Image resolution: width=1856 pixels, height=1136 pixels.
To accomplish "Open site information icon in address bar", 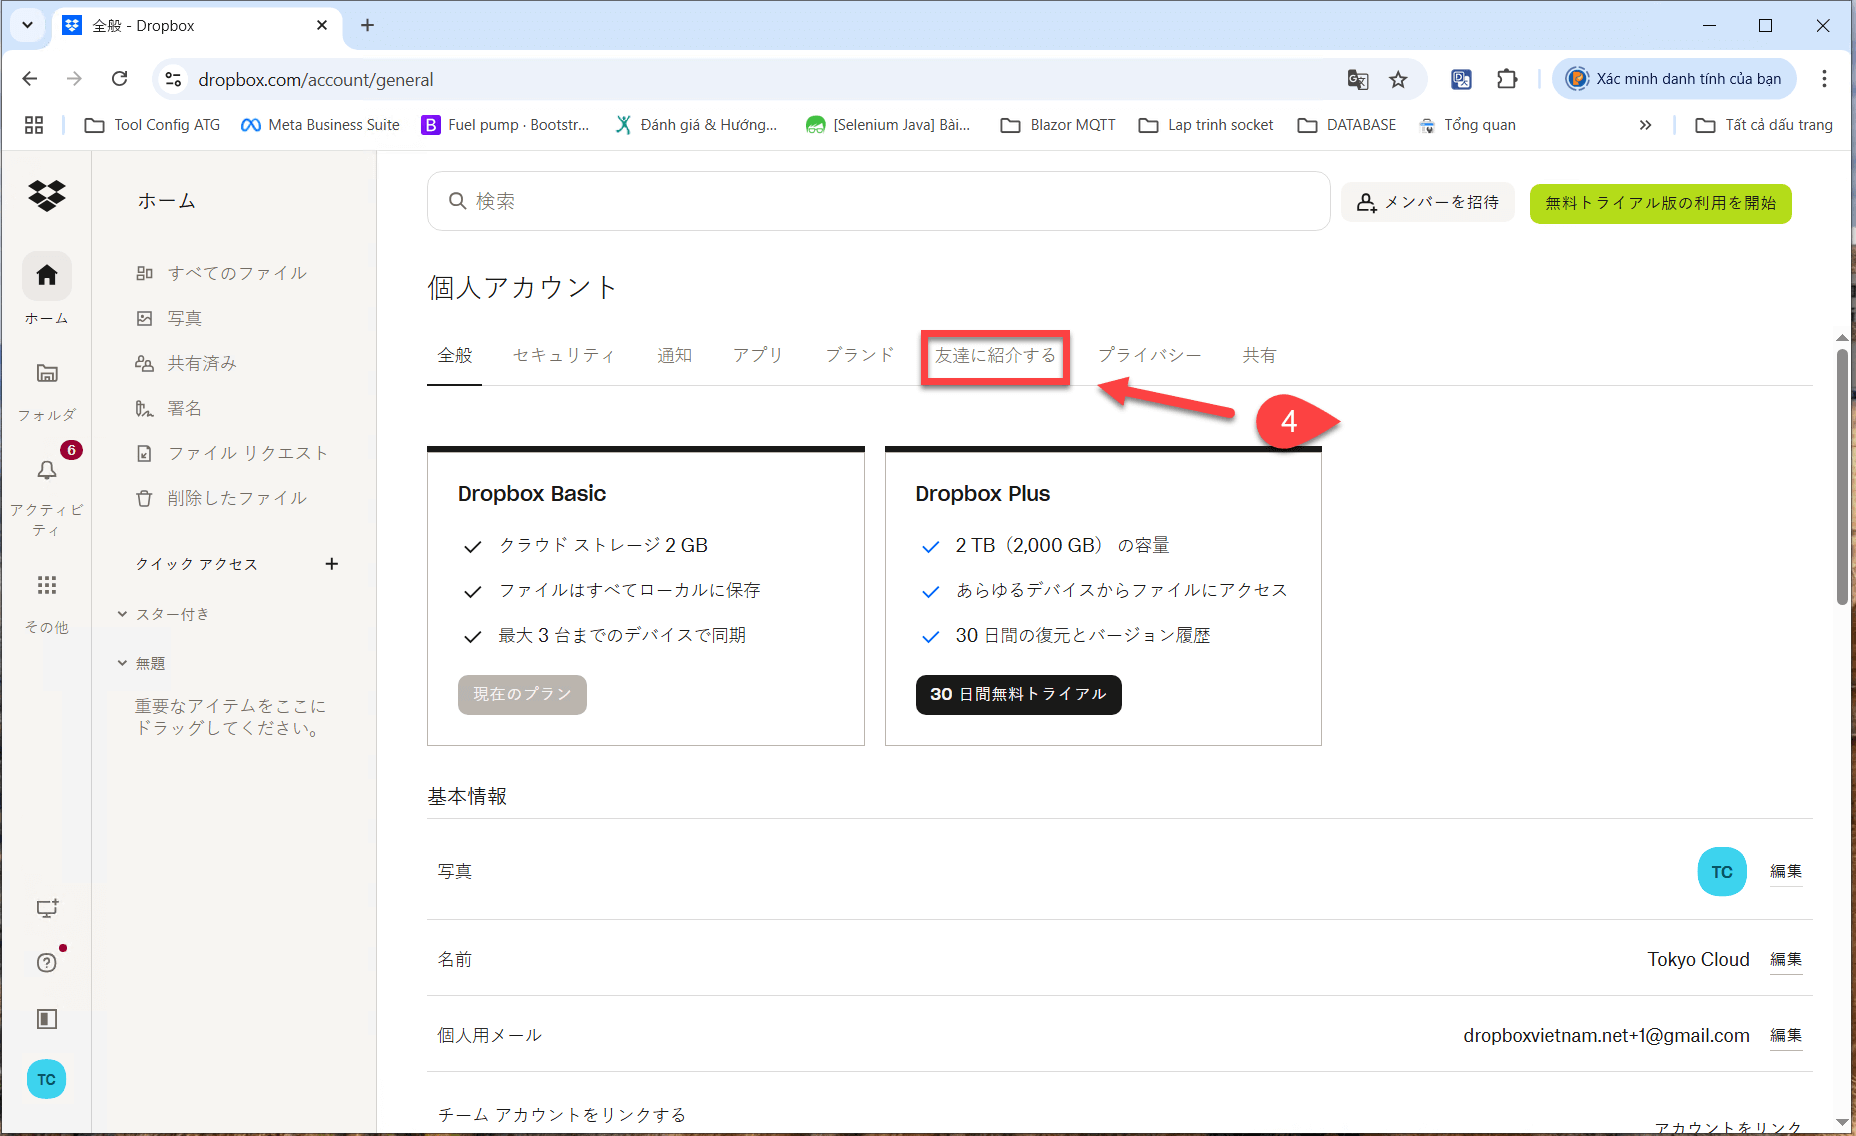I will pyautogui.click(x=173, y=79).
